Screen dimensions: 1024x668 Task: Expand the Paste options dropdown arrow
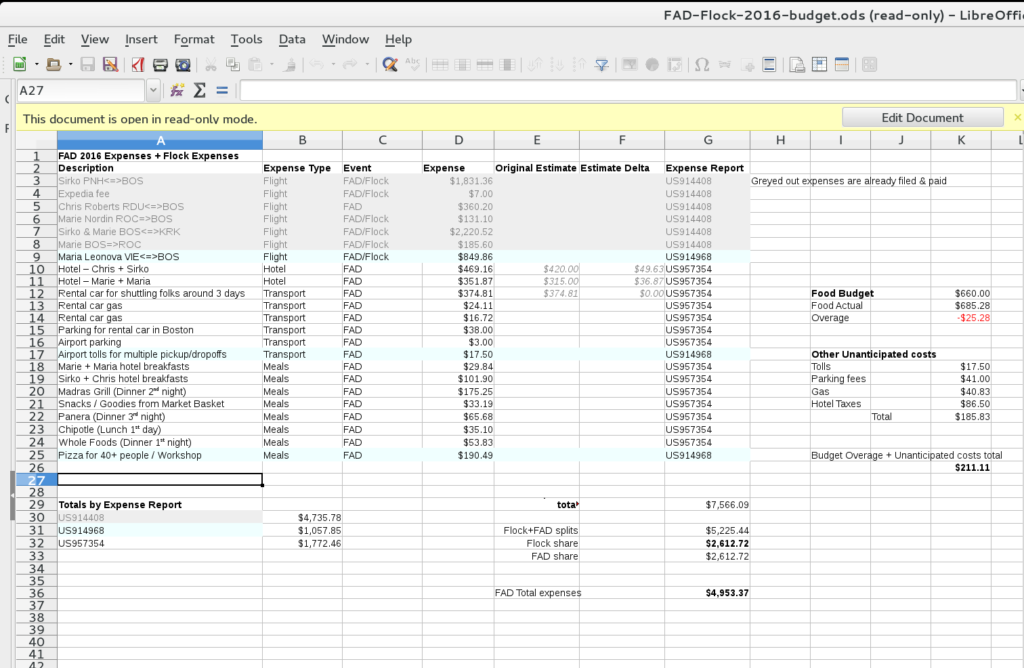272,65
